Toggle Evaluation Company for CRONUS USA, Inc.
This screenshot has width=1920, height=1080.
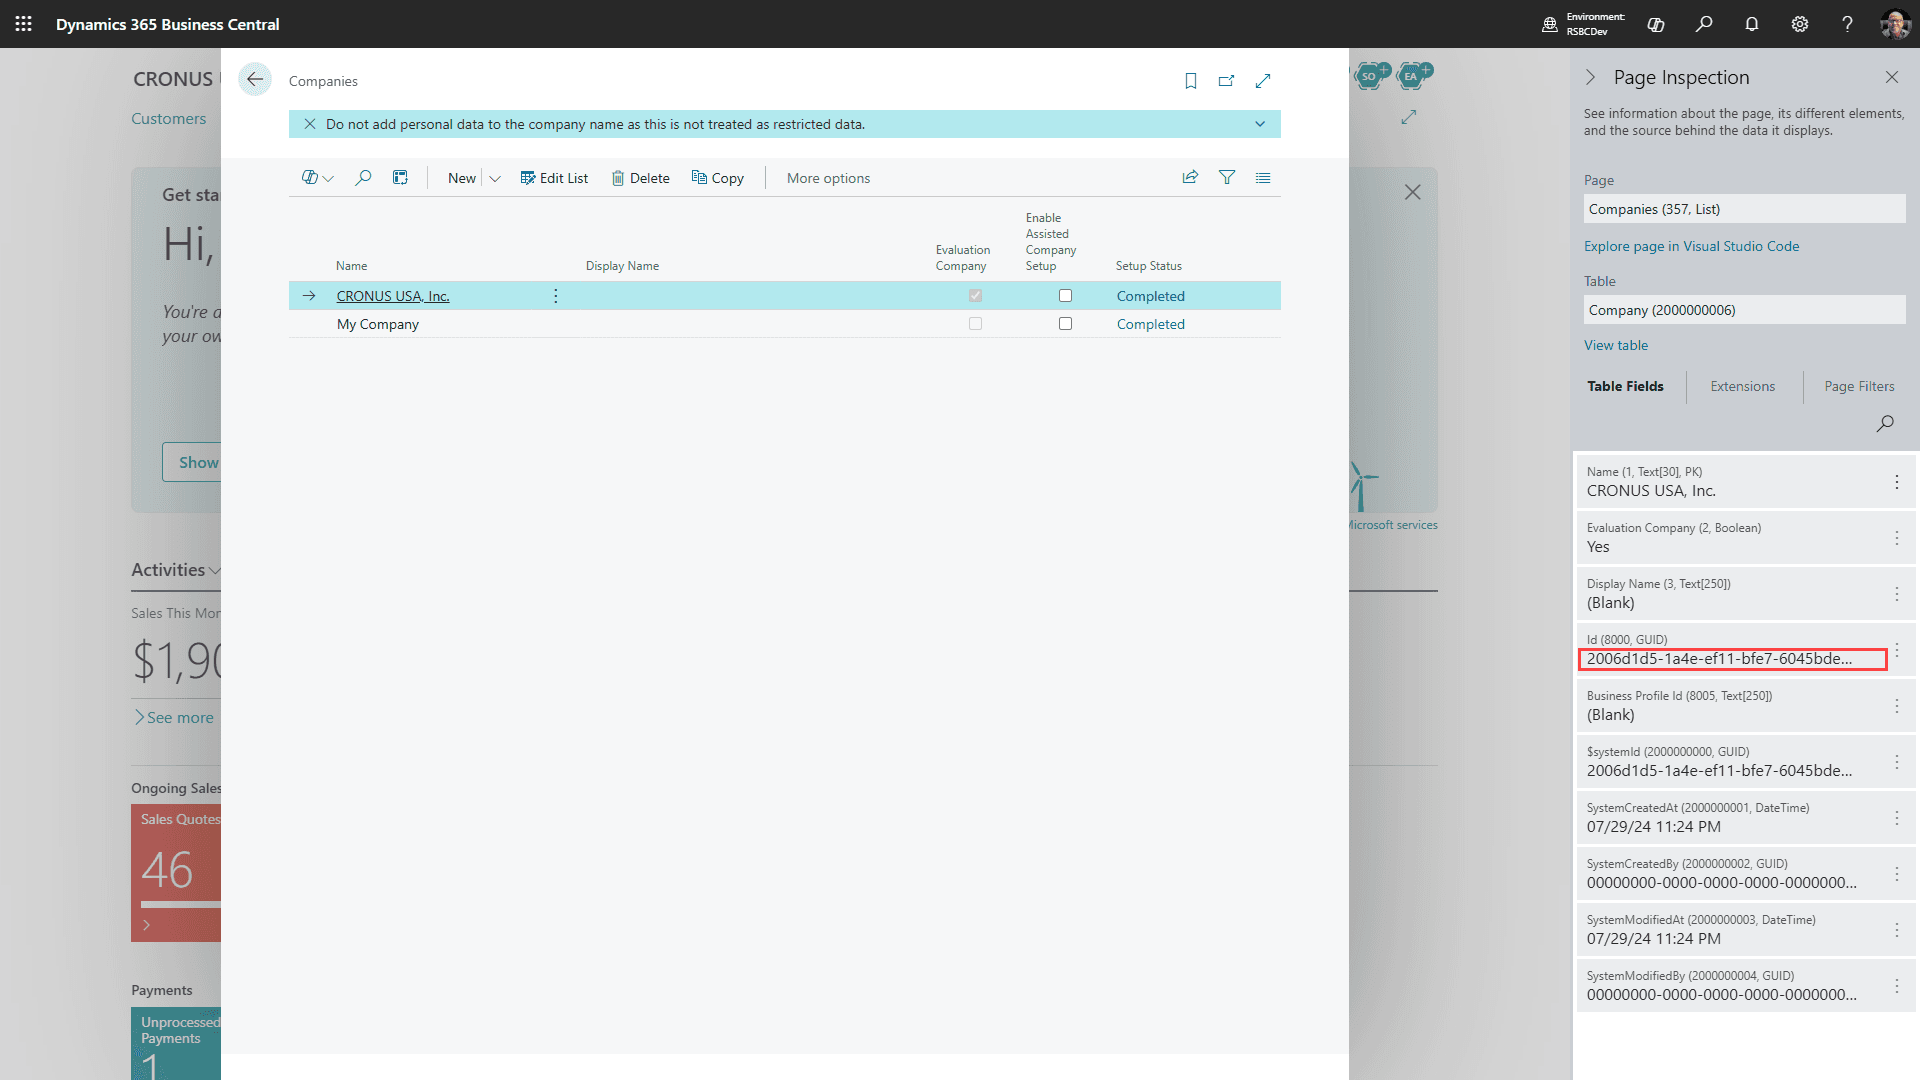coord(975,296)
